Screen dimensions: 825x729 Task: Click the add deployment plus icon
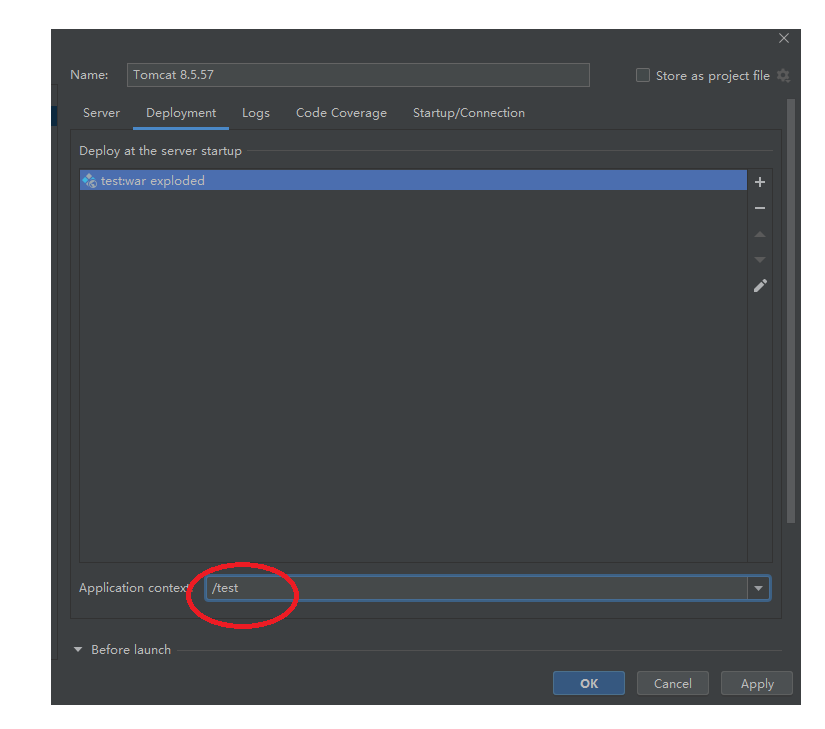(760, 182)
